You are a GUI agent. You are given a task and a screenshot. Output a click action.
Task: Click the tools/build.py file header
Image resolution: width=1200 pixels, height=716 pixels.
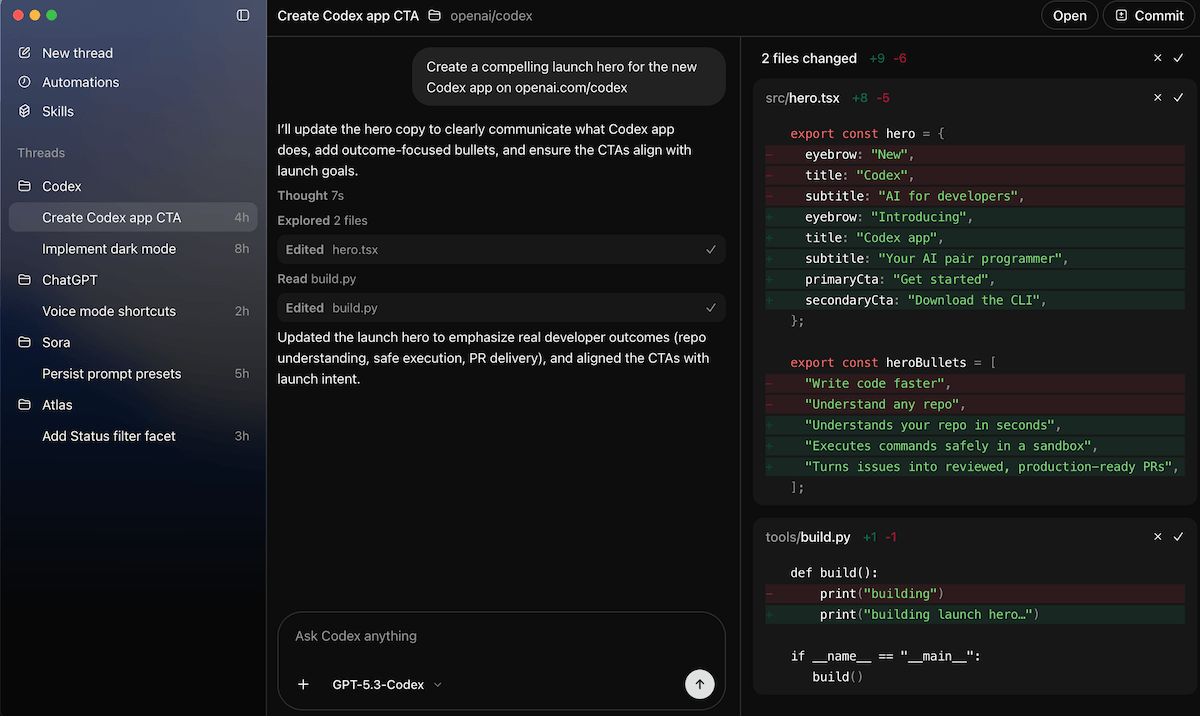[808, 537]
